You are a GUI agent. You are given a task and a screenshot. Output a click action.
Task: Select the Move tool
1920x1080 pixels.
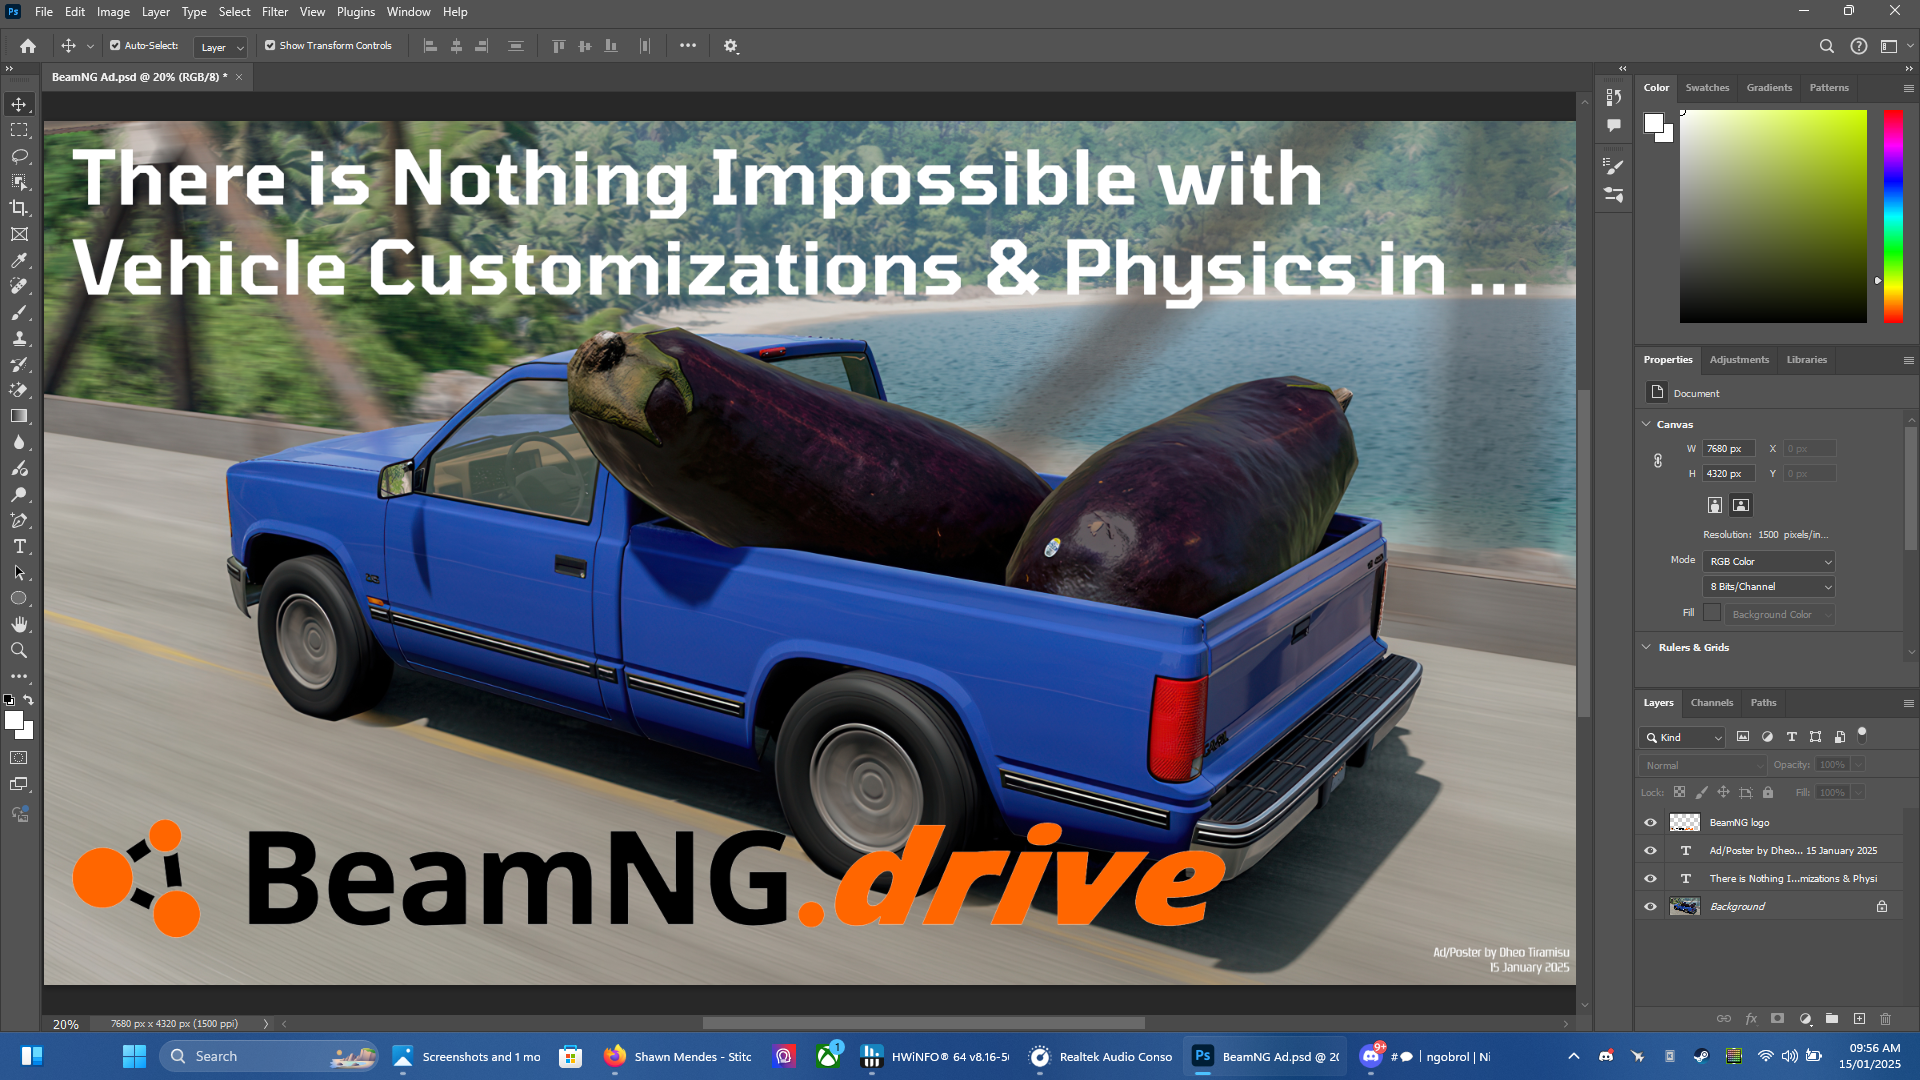(x=19, y=104)
